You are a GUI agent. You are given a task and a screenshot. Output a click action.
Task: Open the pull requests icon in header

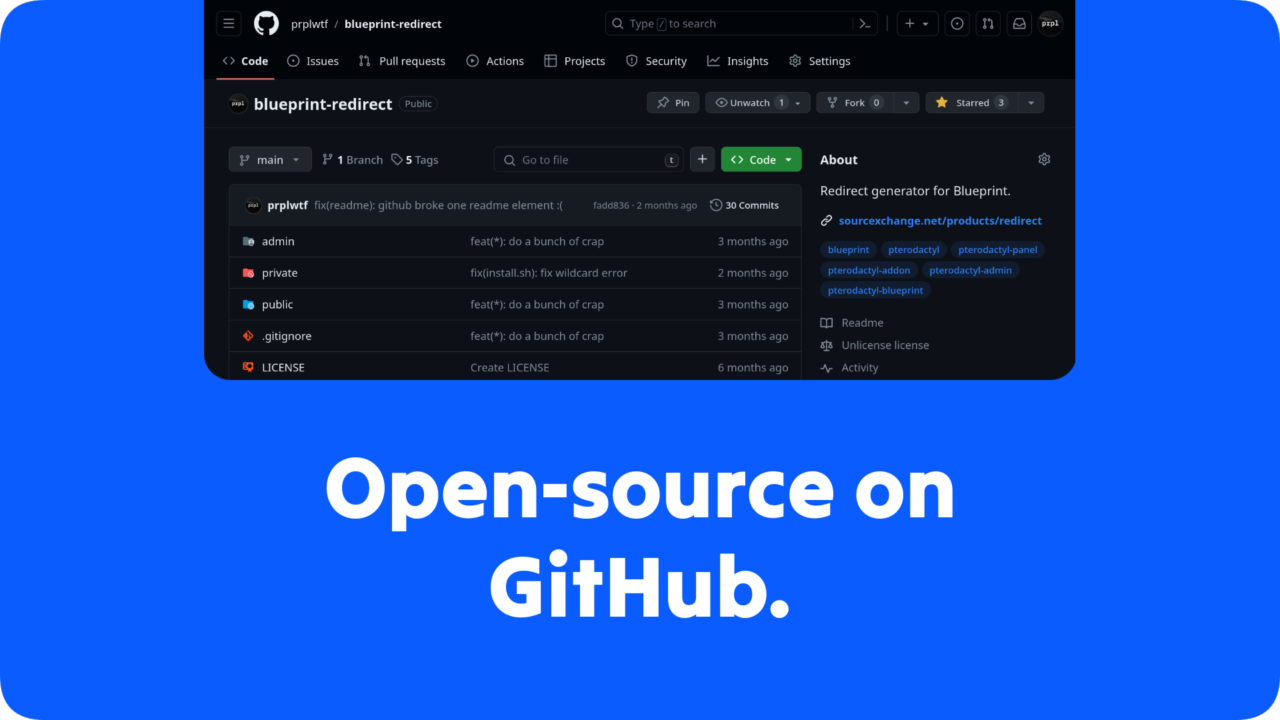point(988,24)
